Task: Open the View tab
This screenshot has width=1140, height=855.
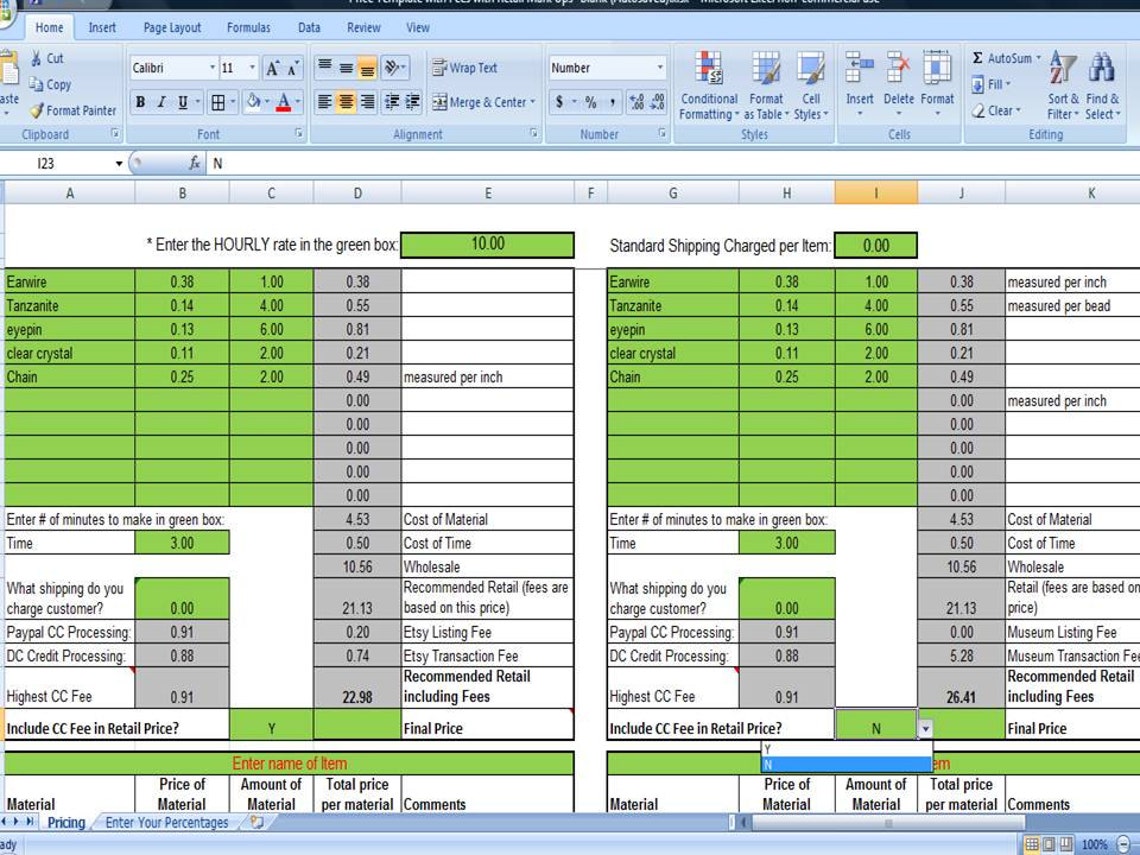Action: (x=417, y=28)
